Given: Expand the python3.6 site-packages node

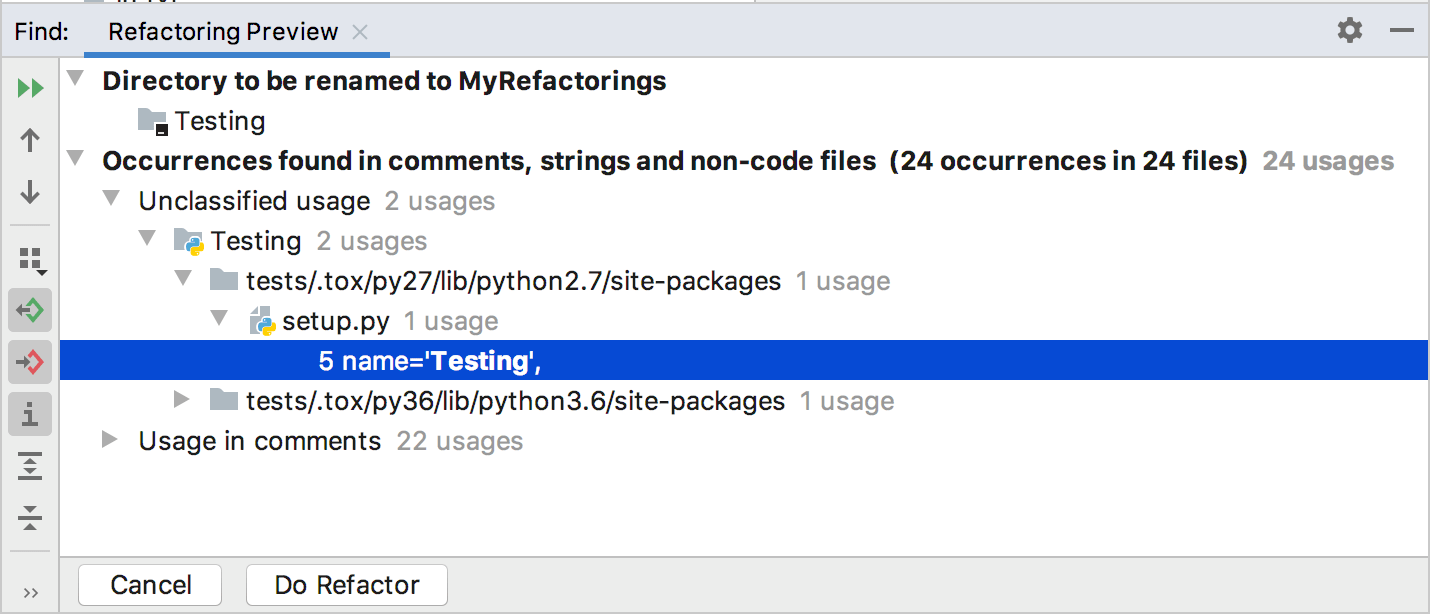Looking at the screenshot, I should (x=182, y=400).
